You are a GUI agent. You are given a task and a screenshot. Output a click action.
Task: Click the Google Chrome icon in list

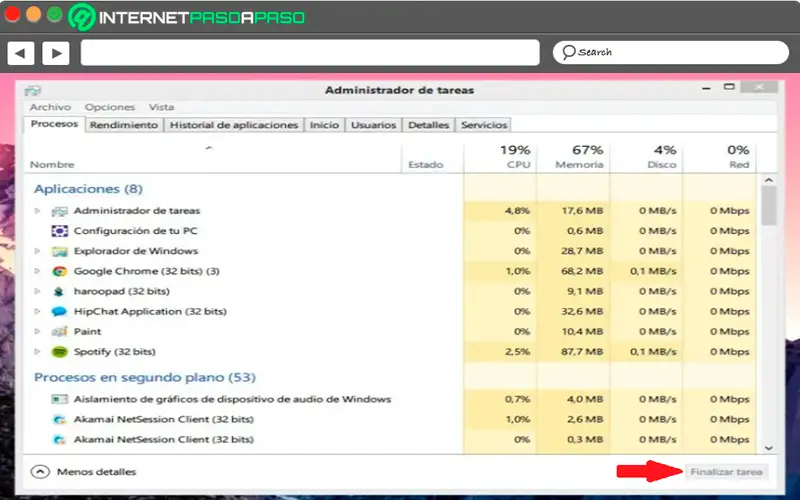[x=60, y=271]
